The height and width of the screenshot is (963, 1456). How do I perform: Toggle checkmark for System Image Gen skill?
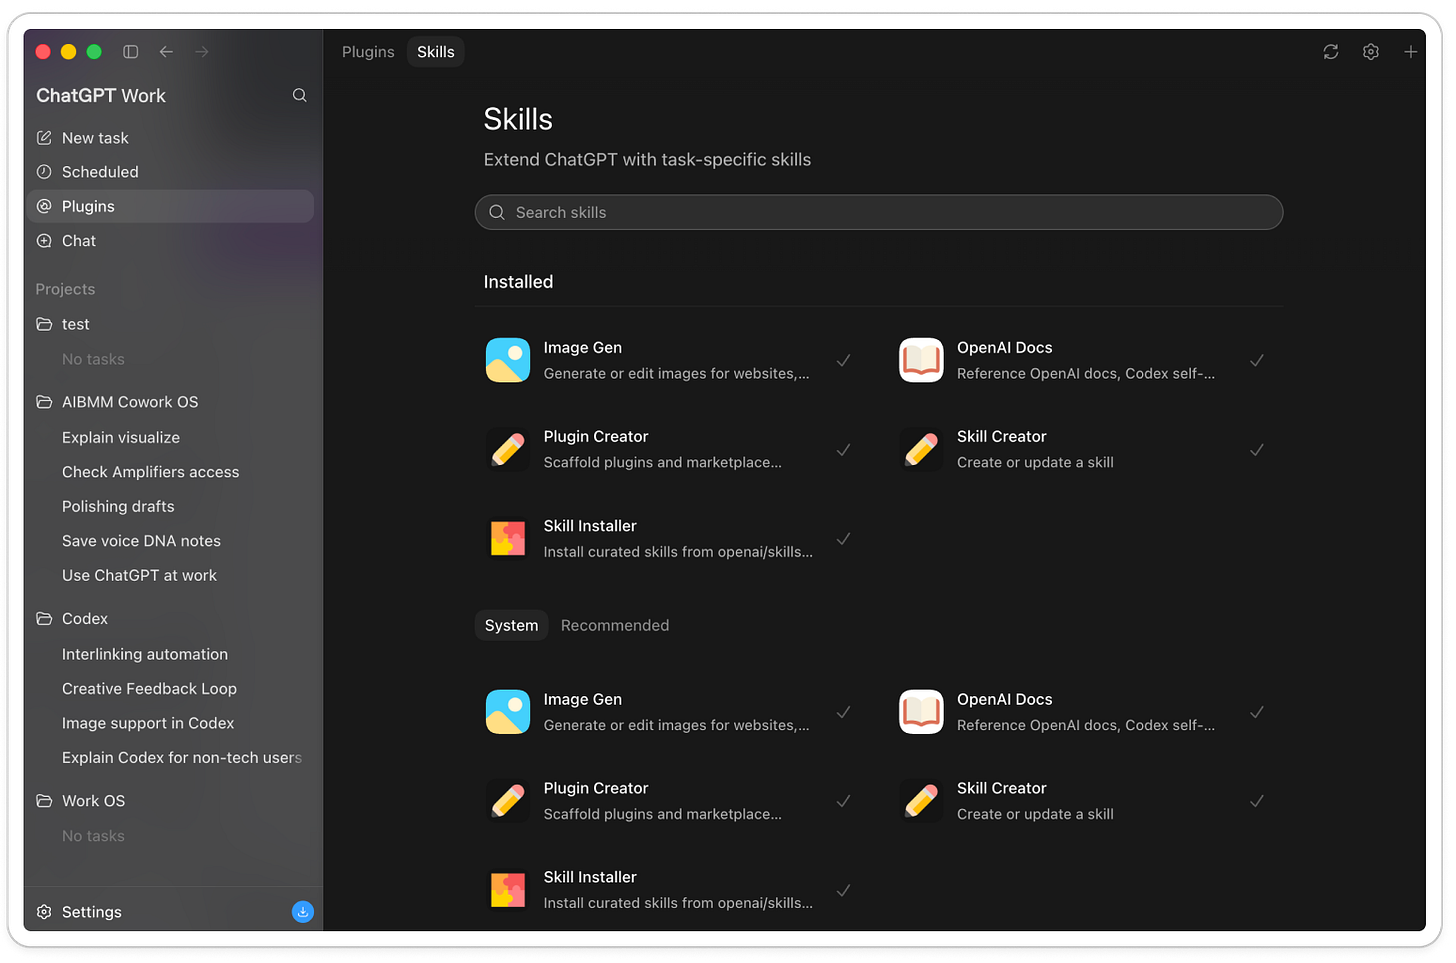click(x=843, y=712)
